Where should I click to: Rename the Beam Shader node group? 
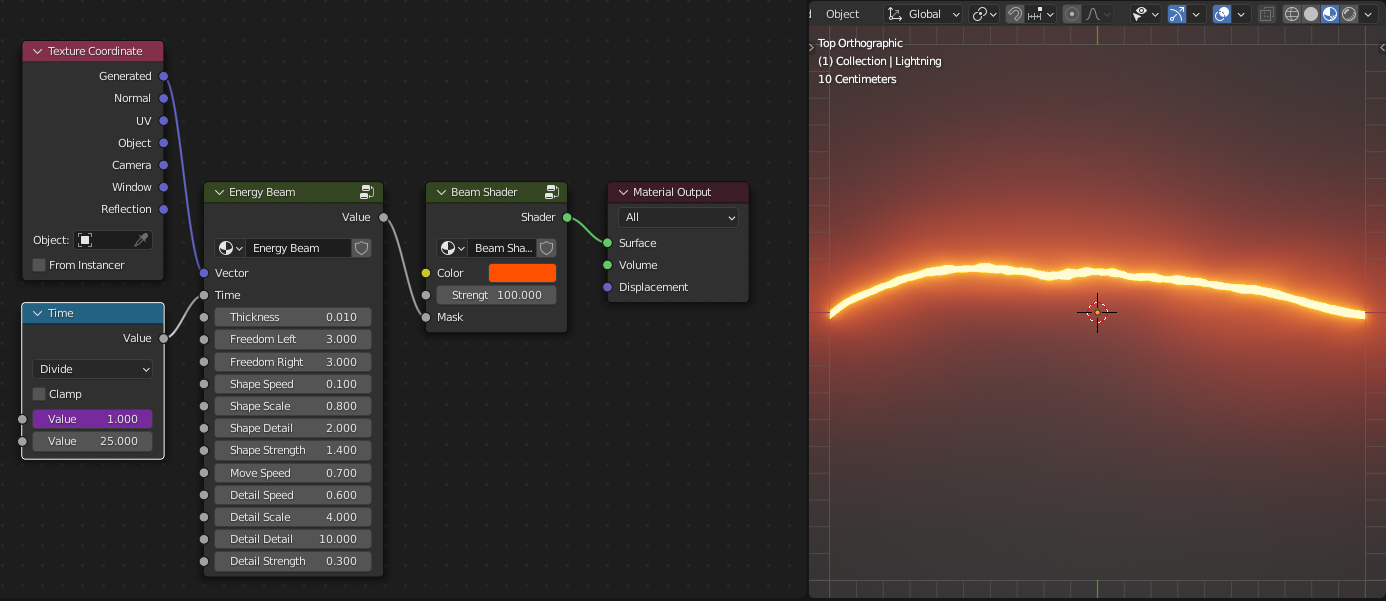[504, 248]
